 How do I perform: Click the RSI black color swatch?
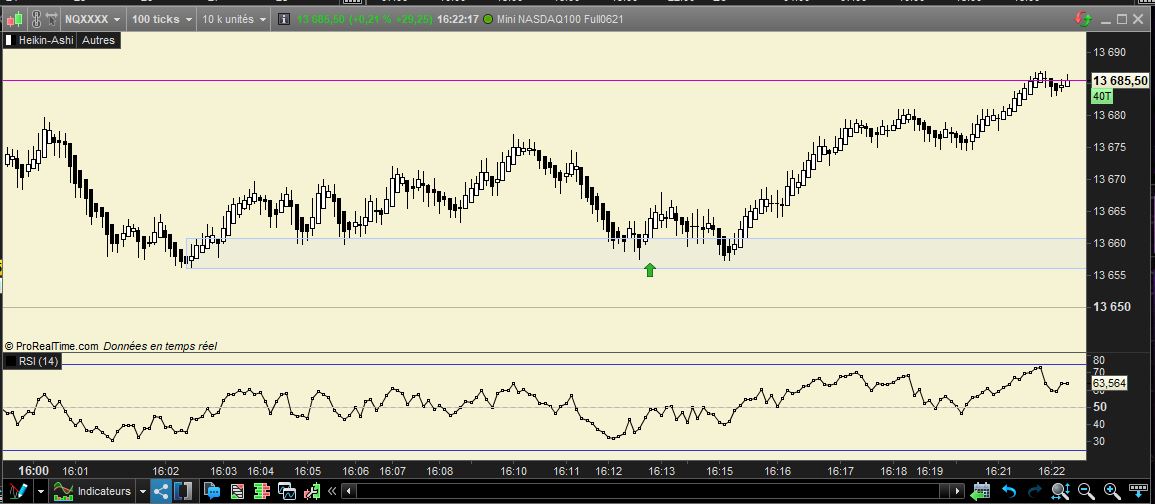[10, 361]
